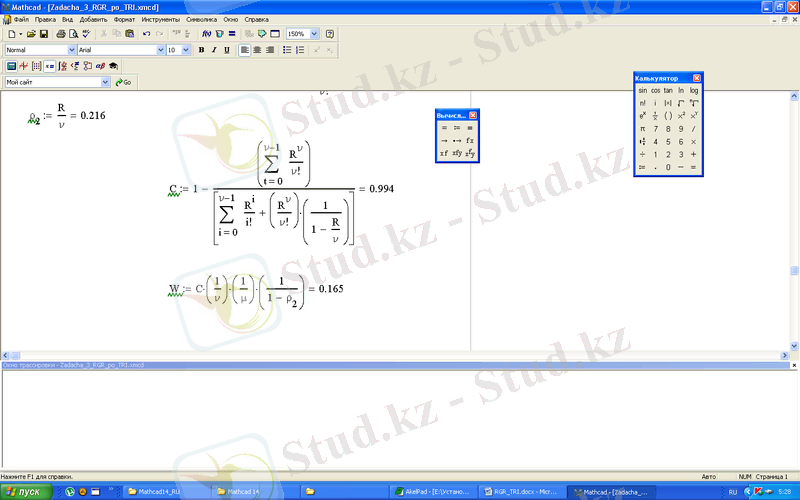Open the Символика menu
Image resolution: width=800 pixels, height=500 pixels.
point(202,19)
